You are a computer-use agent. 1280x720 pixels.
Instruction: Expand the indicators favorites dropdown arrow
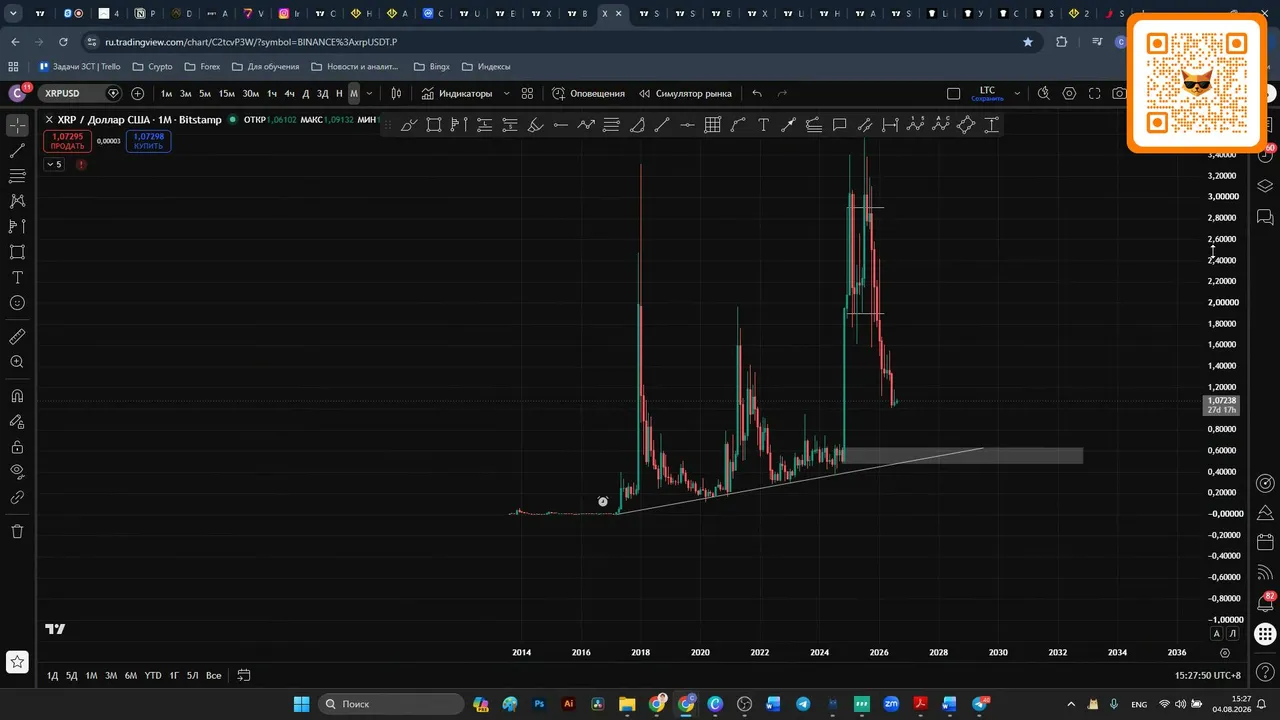(506, 93)
